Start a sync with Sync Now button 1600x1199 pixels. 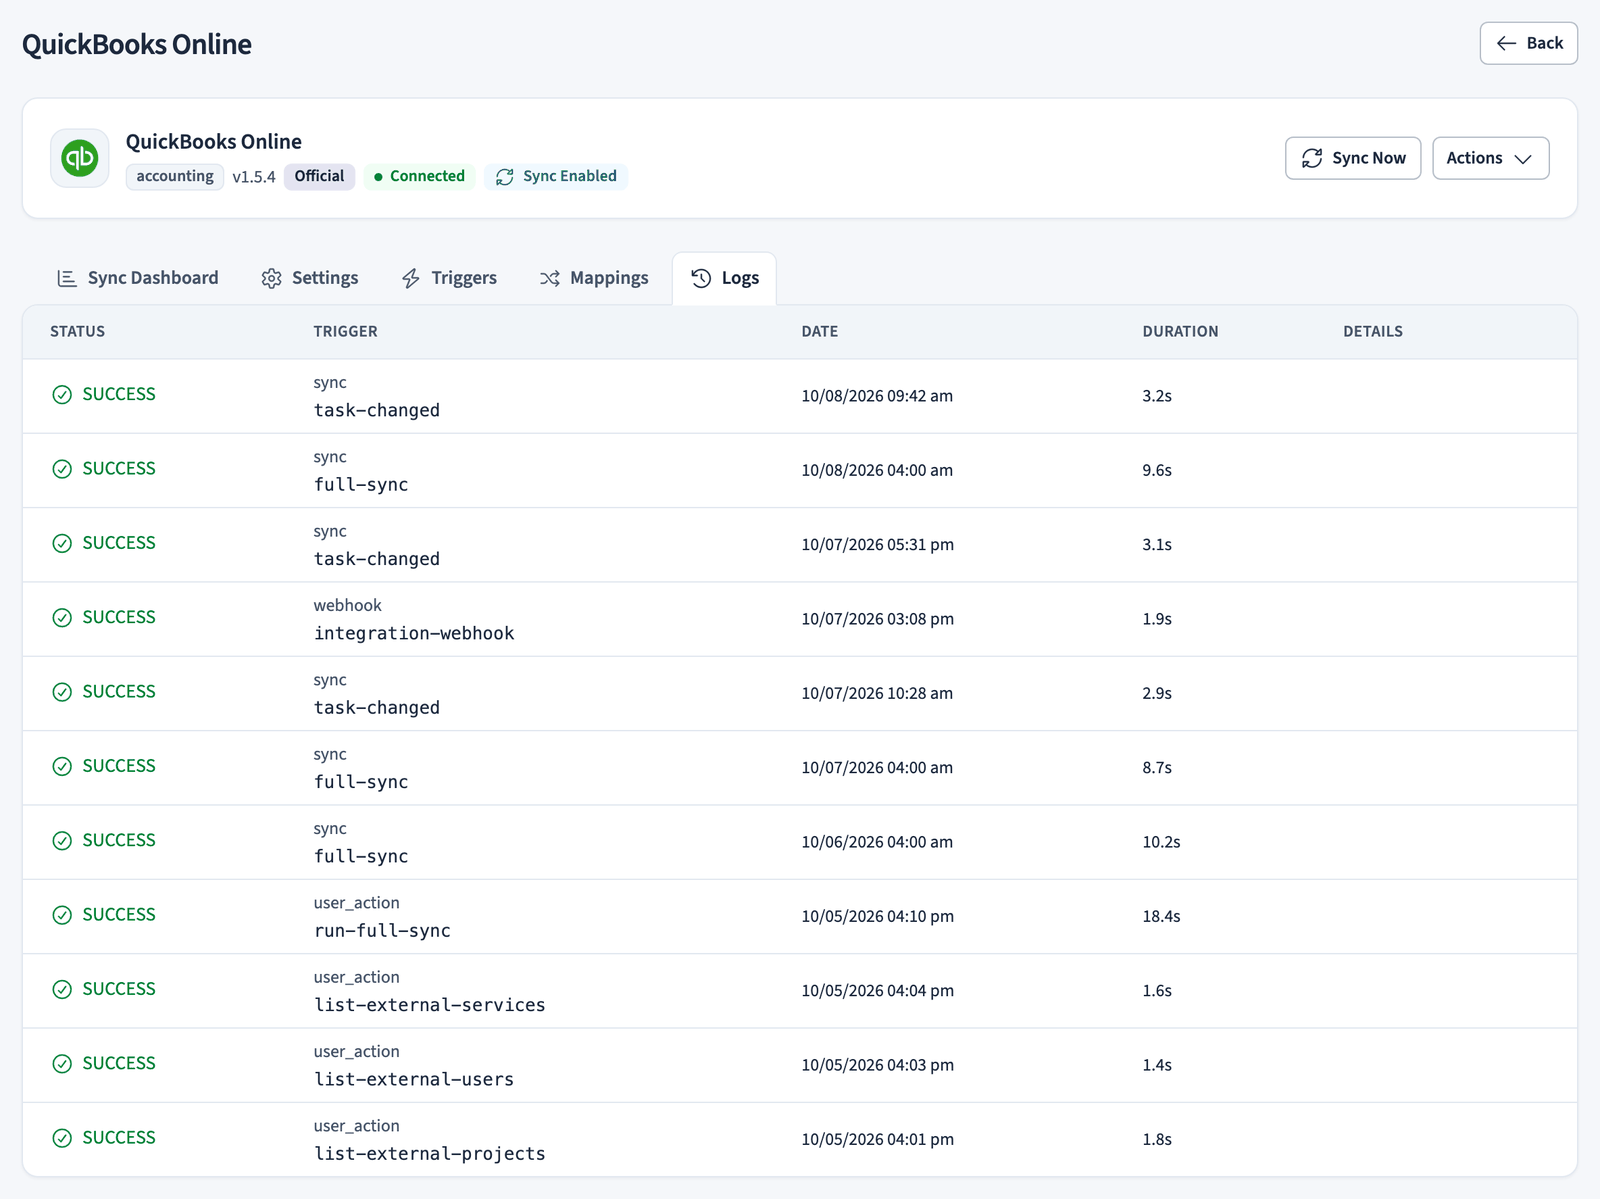[x=1353, y=158]
